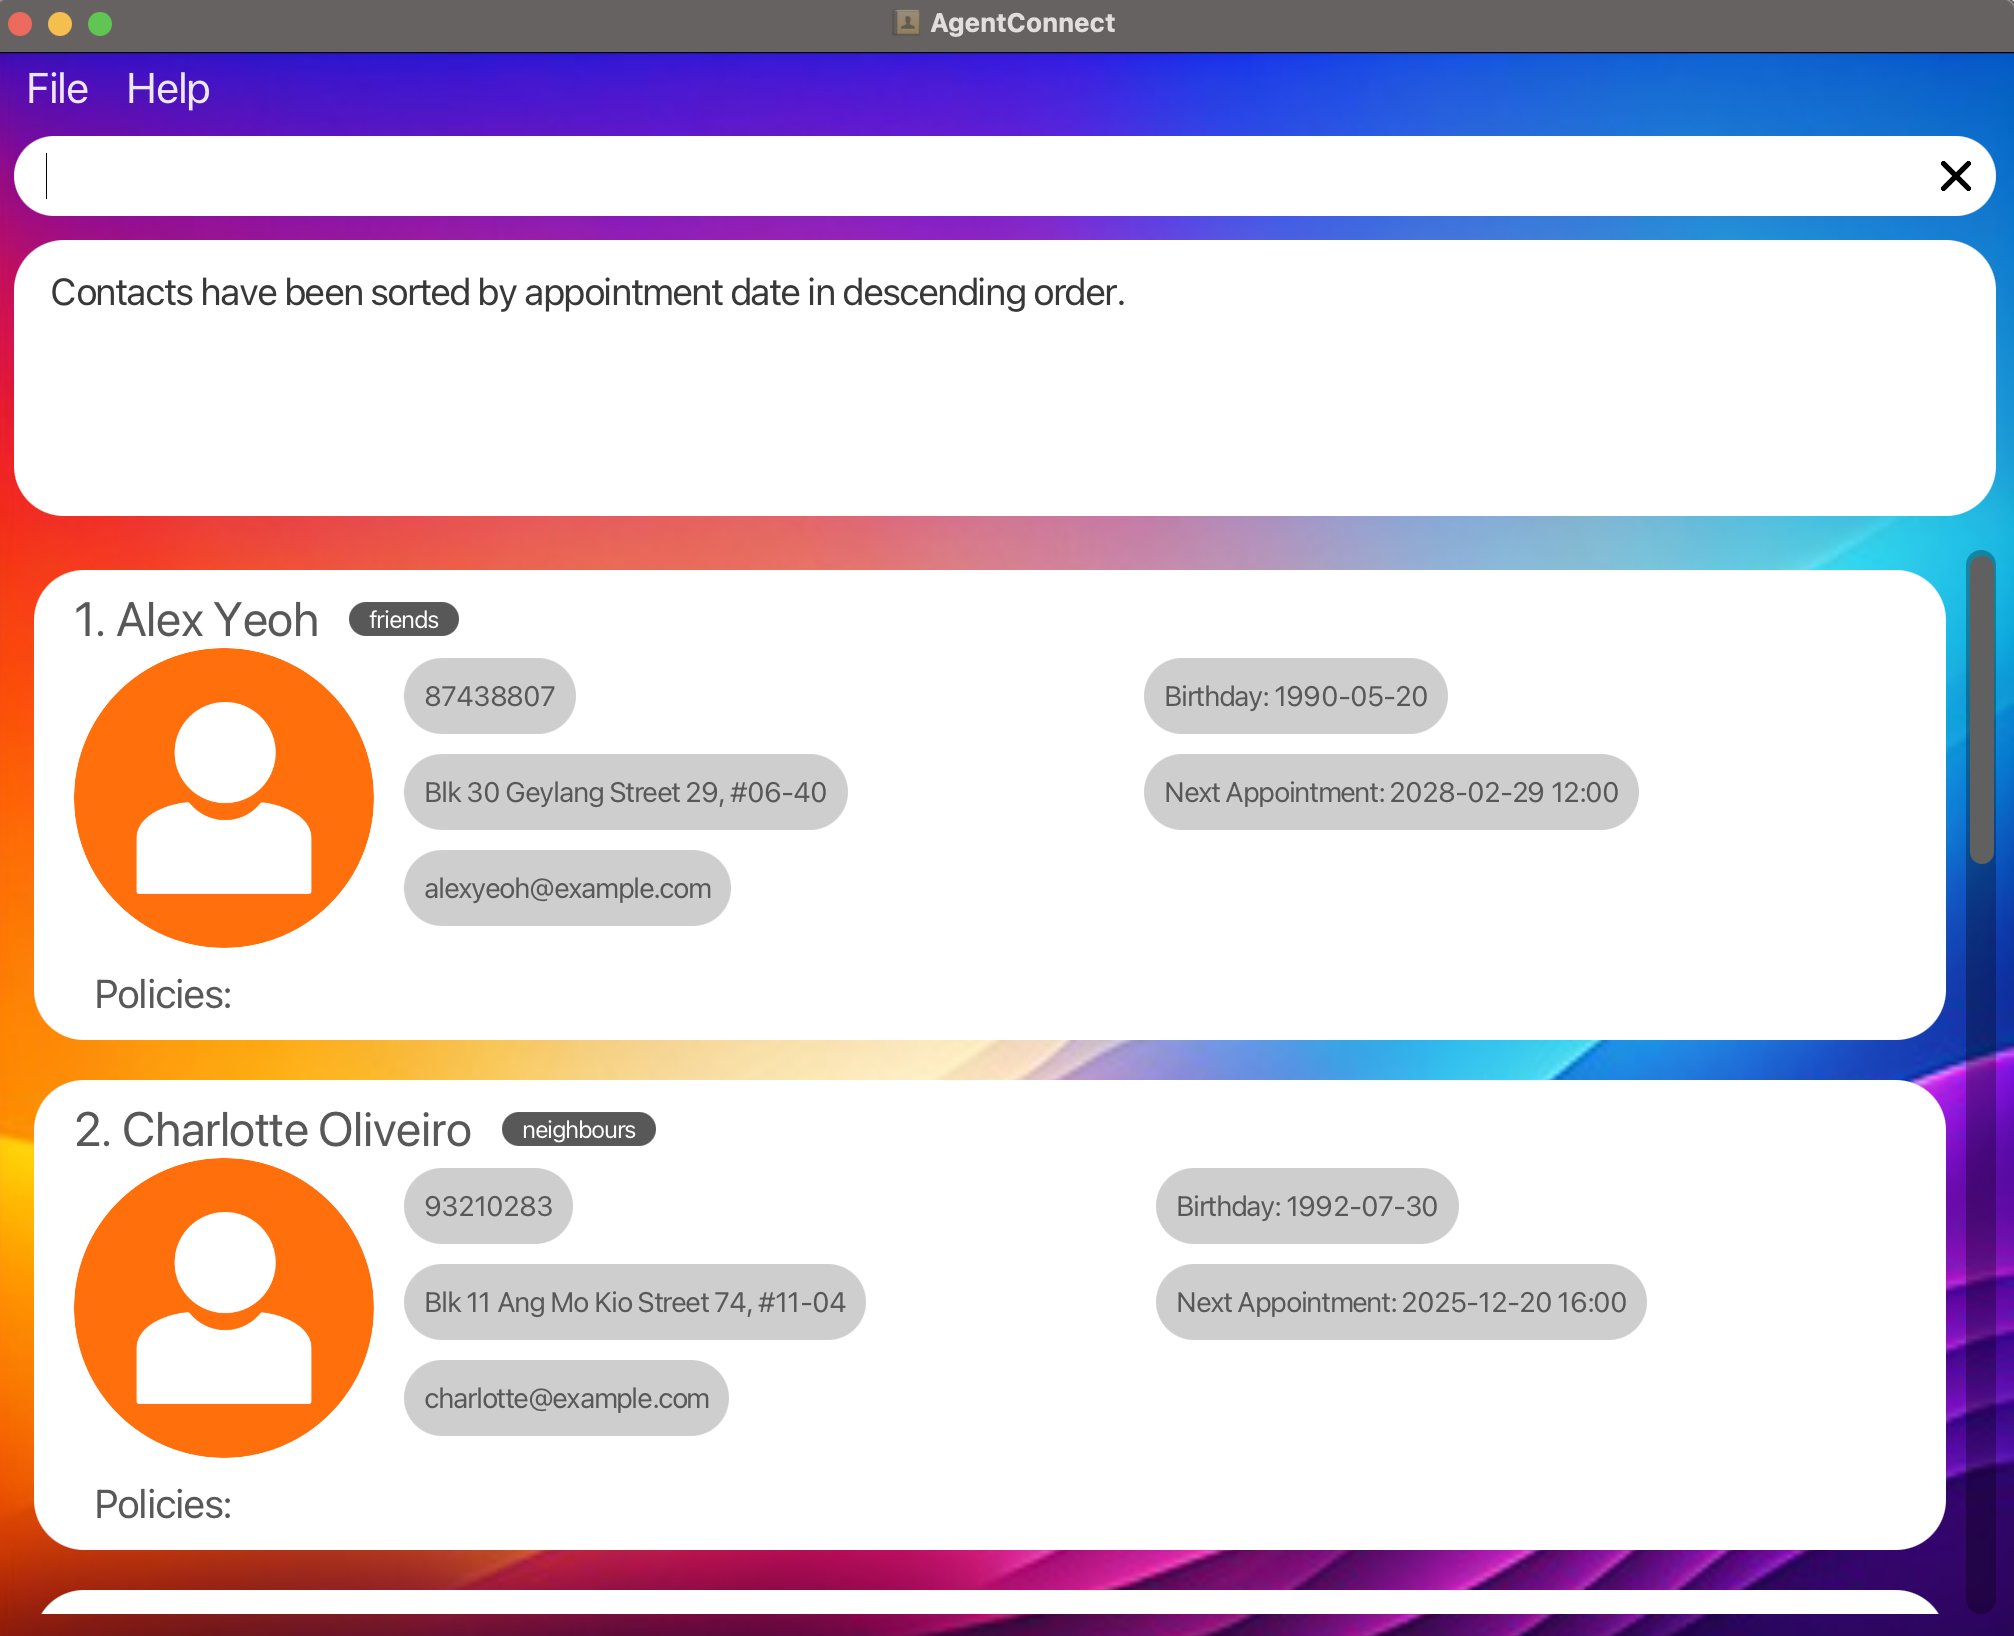This screenshot has height=1636, width=2014.
Task: Click email alexyeoh@example.com
Action: (567, 888)
